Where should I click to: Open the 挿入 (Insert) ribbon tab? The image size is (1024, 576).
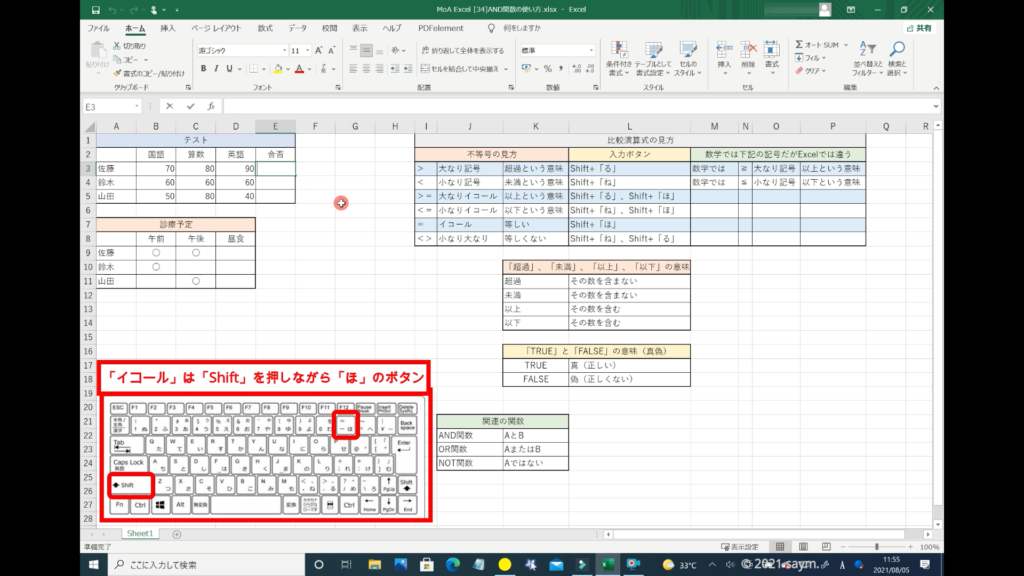click(x=168, y=28)
